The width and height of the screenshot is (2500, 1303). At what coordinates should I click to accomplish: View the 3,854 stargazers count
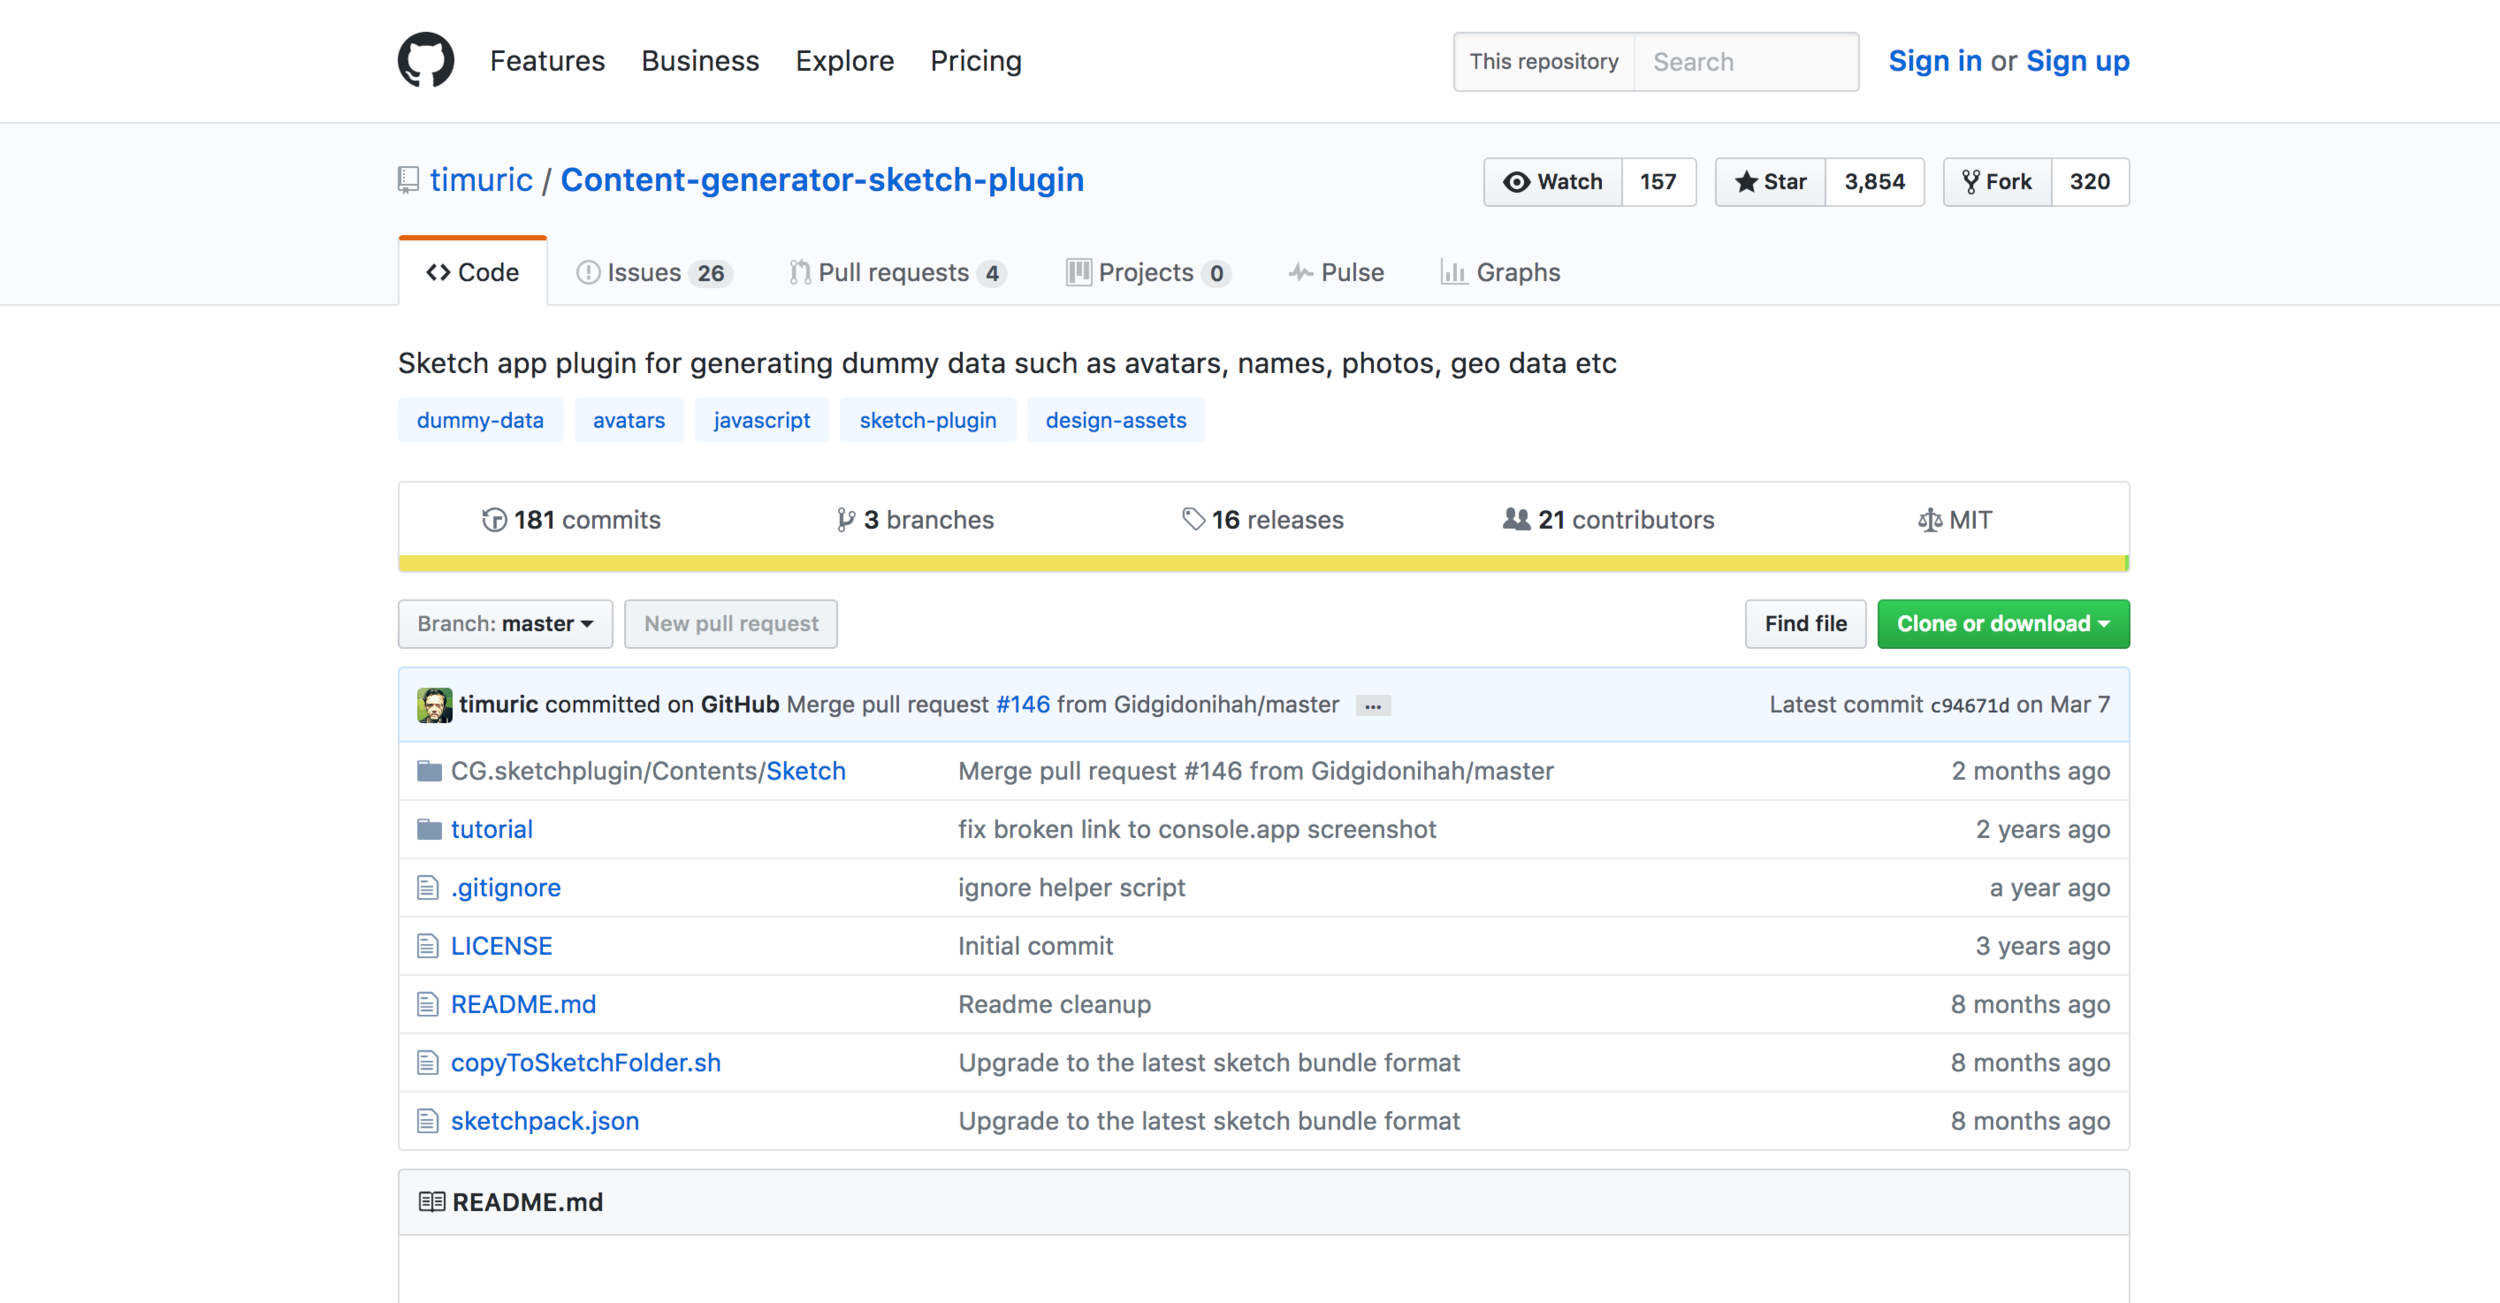pos(1875,182)
